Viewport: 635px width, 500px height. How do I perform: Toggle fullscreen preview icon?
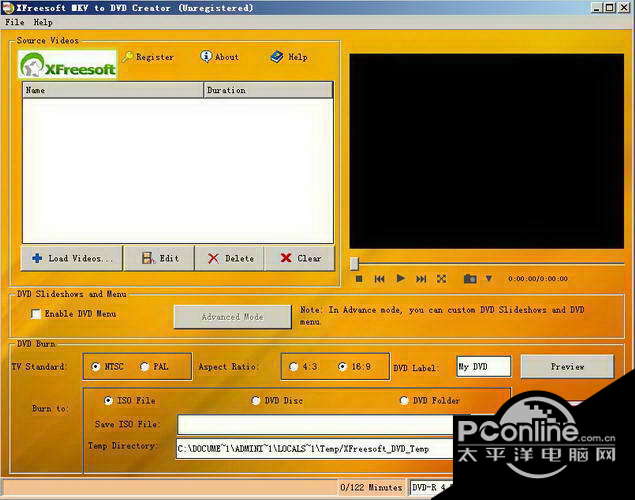click(441, 279)
